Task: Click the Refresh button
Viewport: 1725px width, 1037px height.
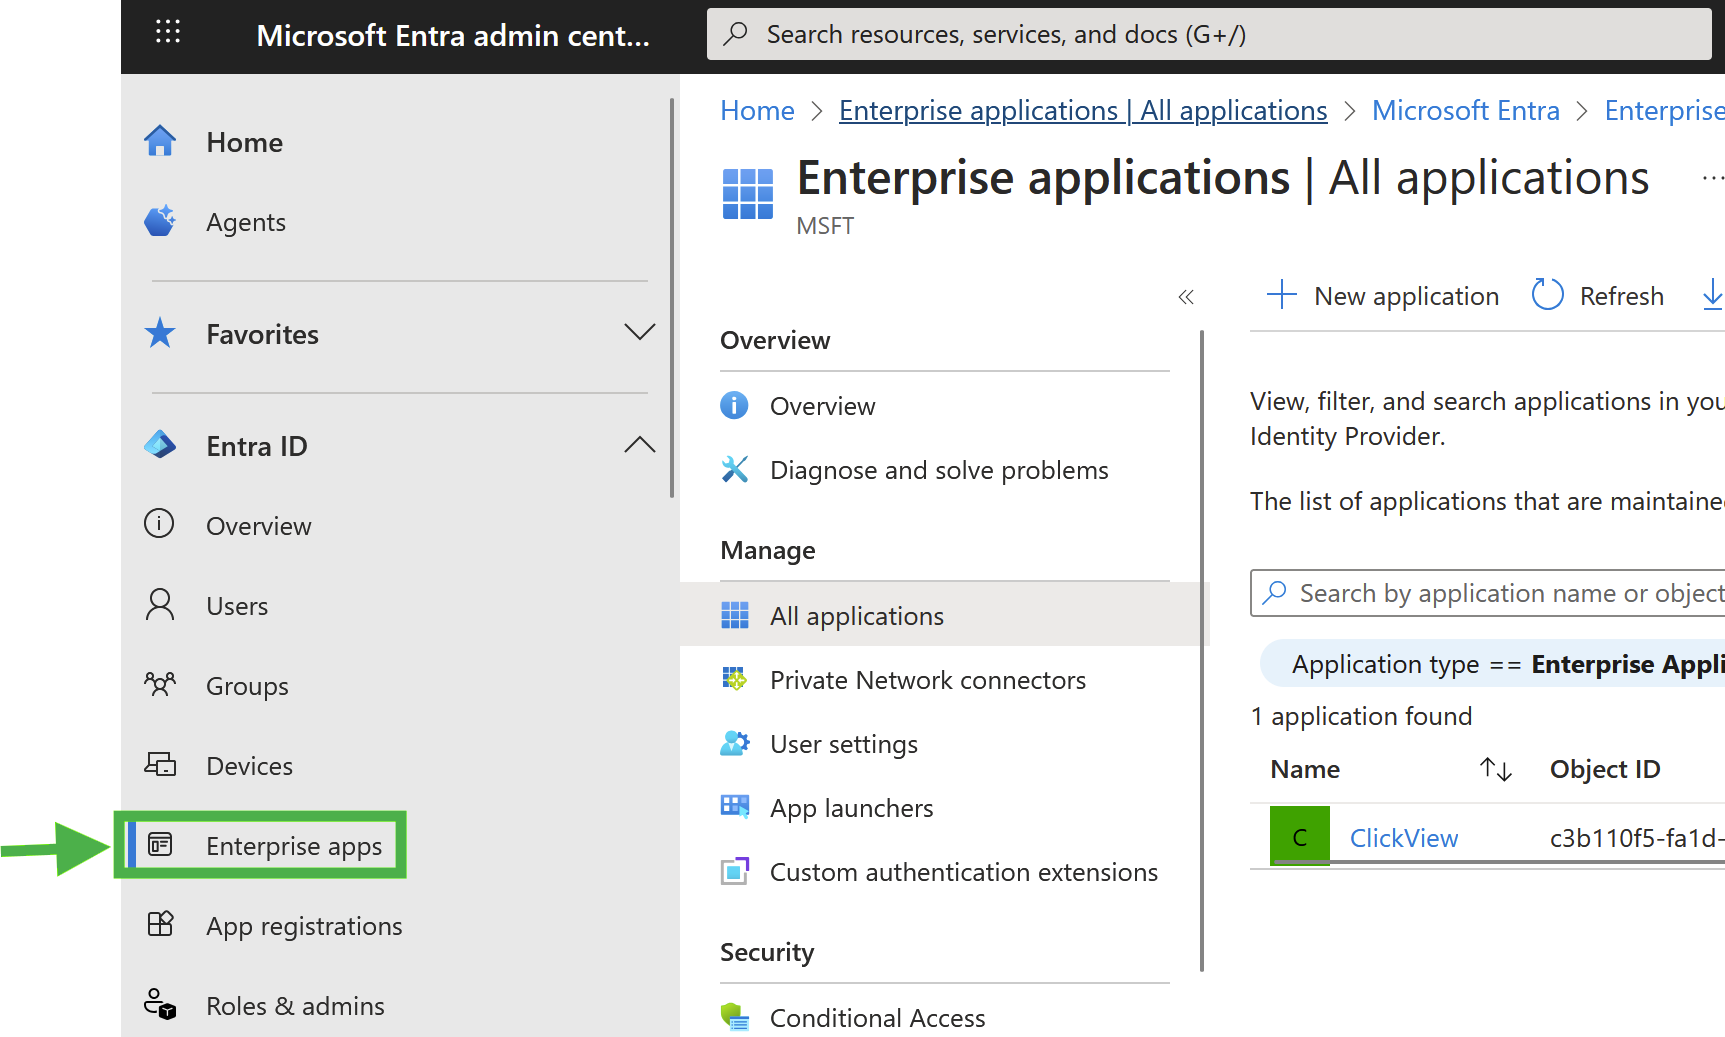Action: [x=1598, y=296]
